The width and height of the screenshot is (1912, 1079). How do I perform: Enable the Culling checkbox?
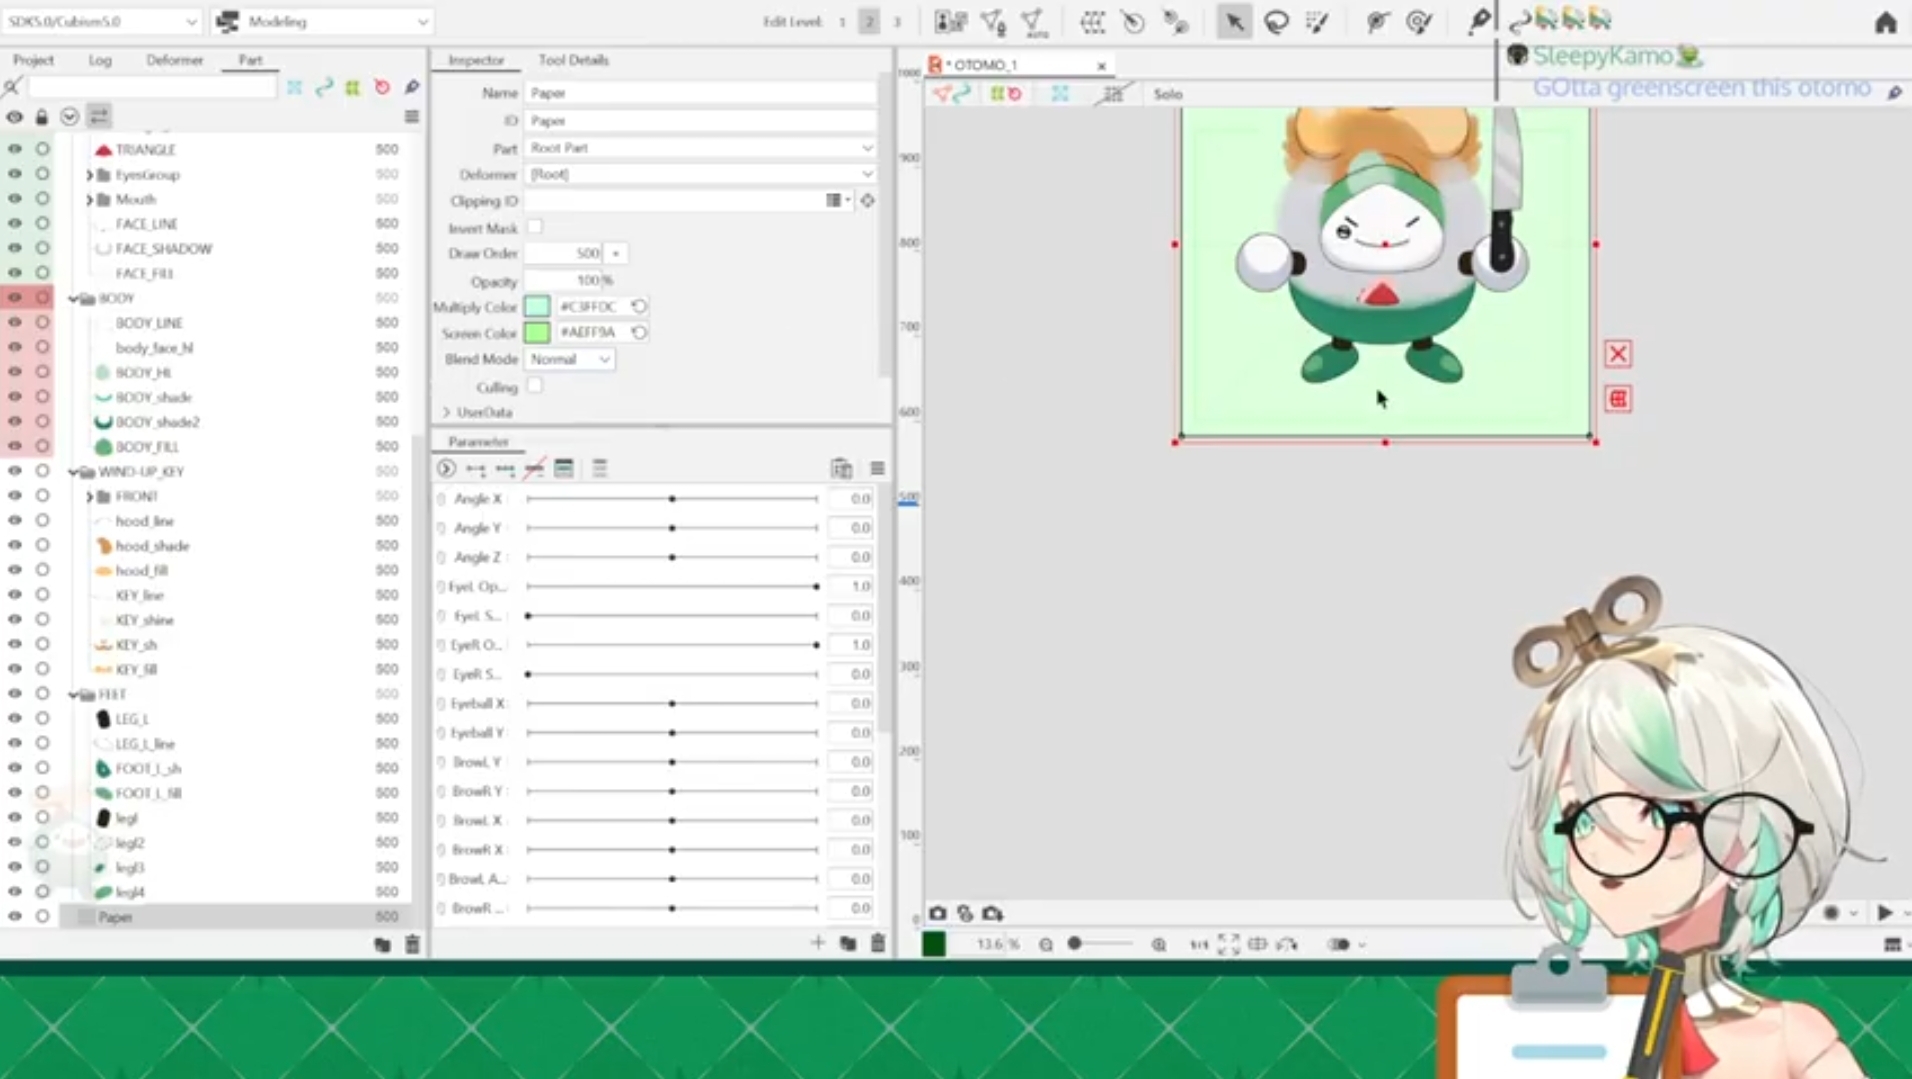535,386
